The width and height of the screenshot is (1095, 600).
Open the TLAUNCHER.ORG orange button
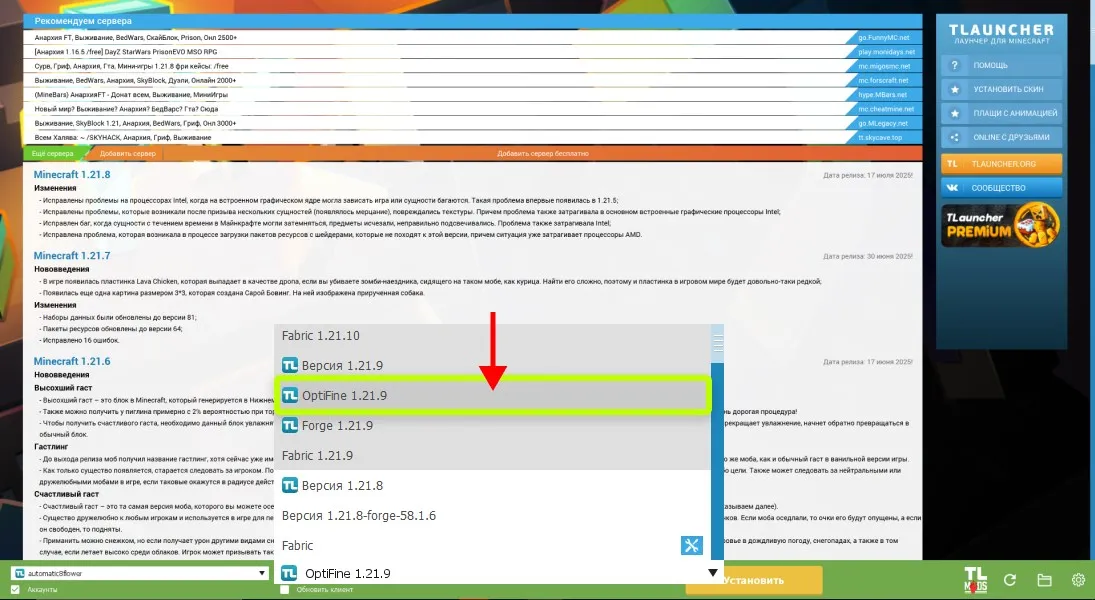(x=1001, y=163)
